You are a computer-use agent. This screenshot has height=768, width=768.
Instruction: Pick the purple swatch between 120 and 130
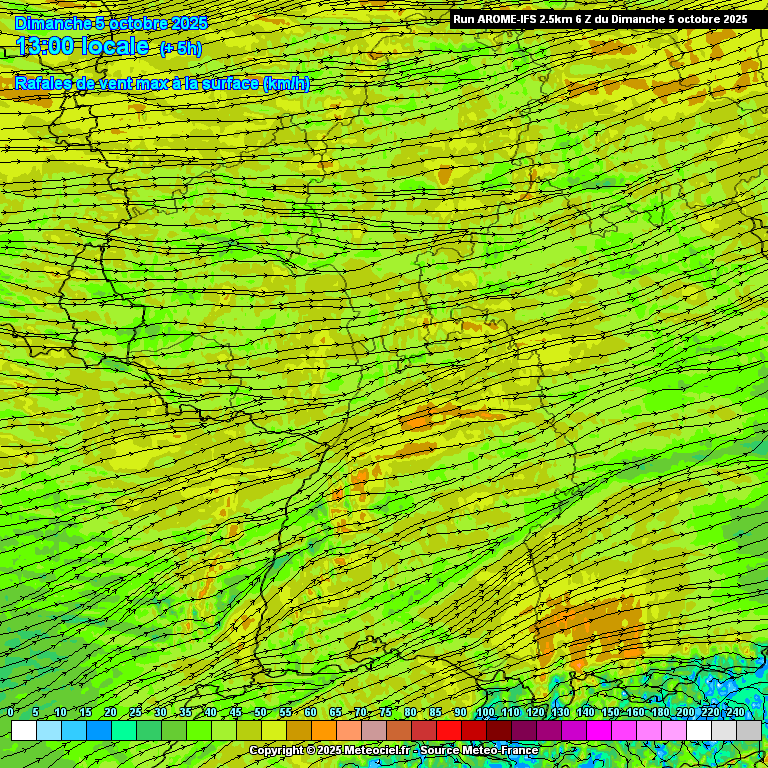point(548,731)
